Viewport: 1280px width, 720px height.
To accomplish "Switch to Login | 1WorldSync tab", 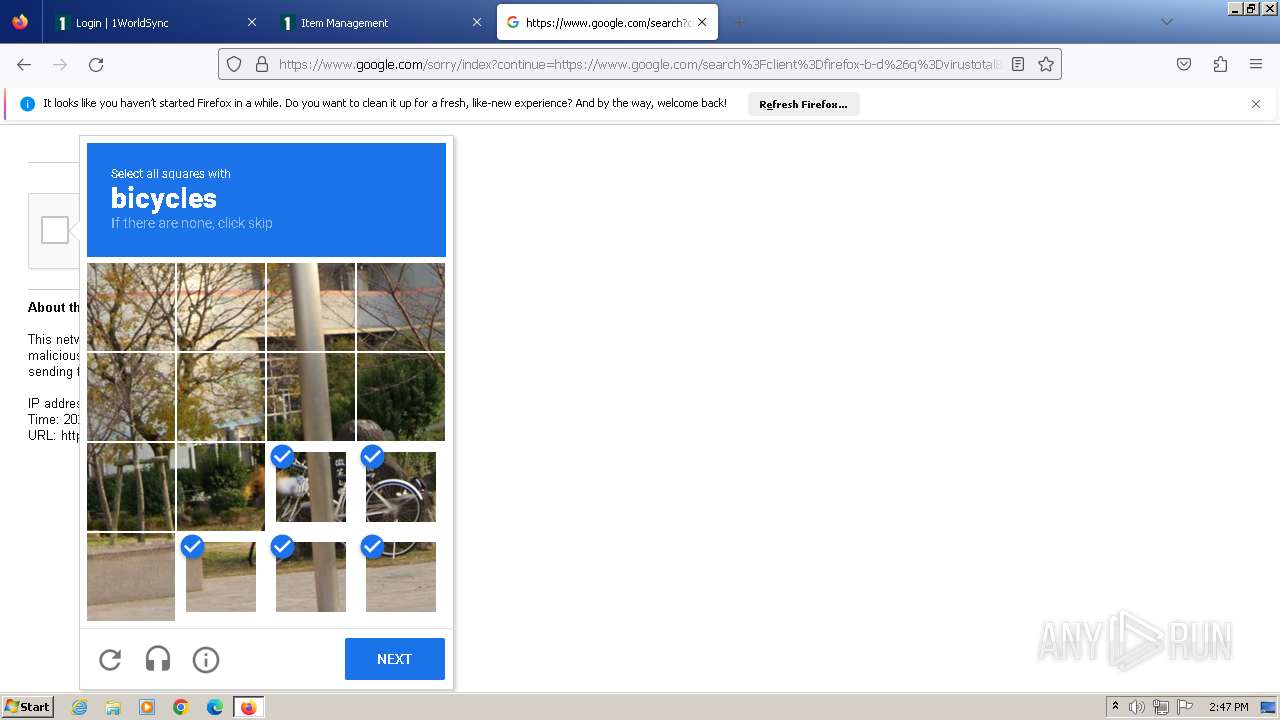I will click(155, 22).
